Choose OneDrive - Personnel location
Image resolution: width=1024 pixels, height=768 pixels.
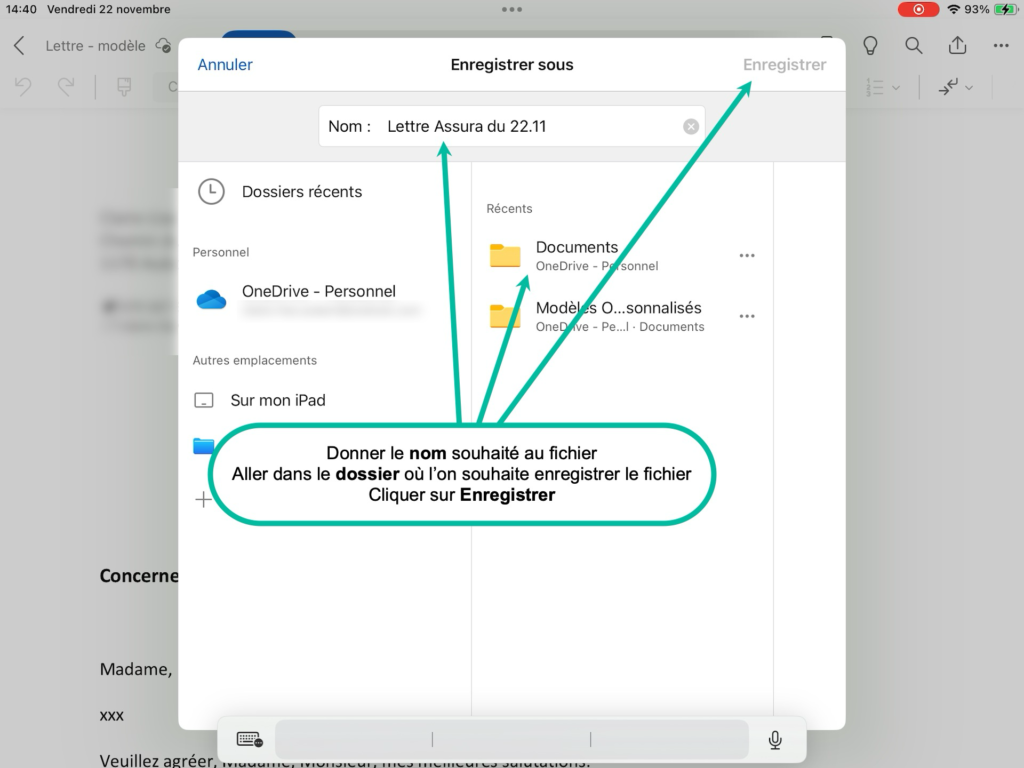(x=318, y=292)
